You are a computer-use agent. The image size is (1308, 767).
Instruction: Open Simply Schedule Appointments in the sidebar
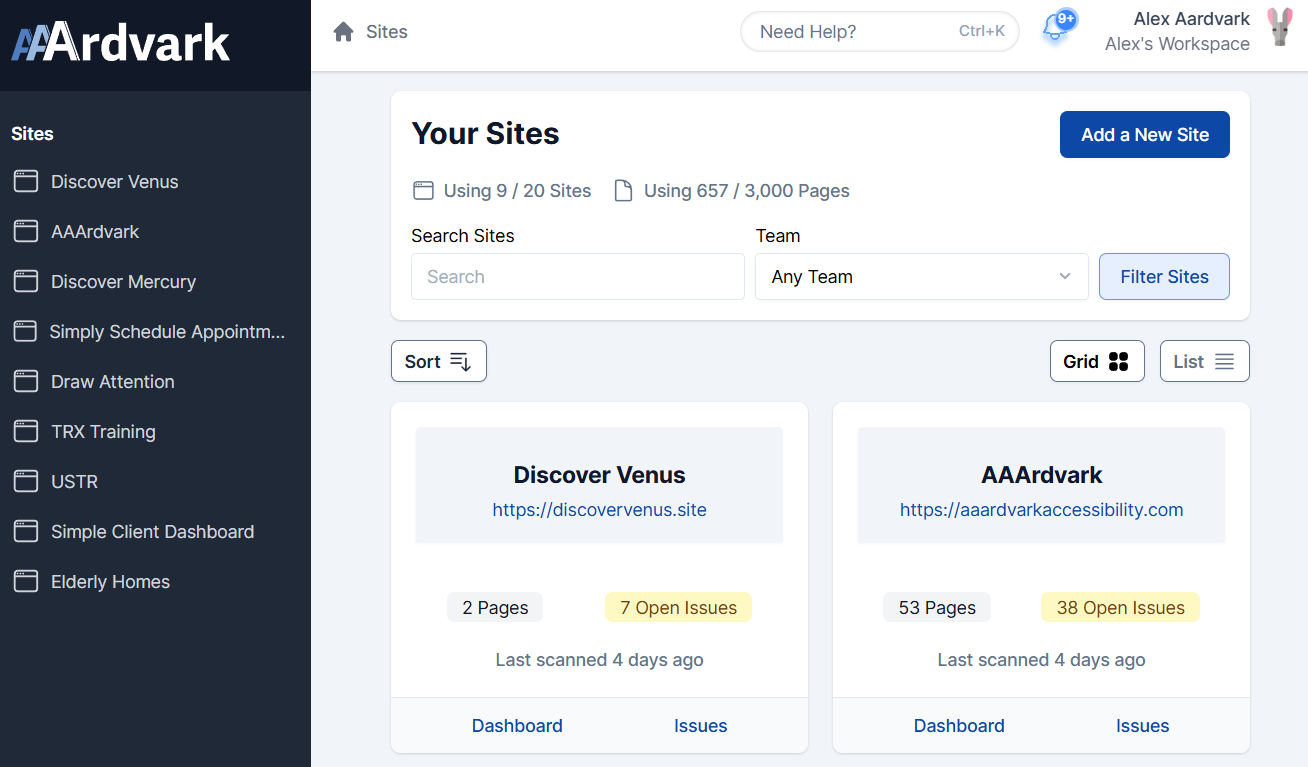[x=167, y=332]
